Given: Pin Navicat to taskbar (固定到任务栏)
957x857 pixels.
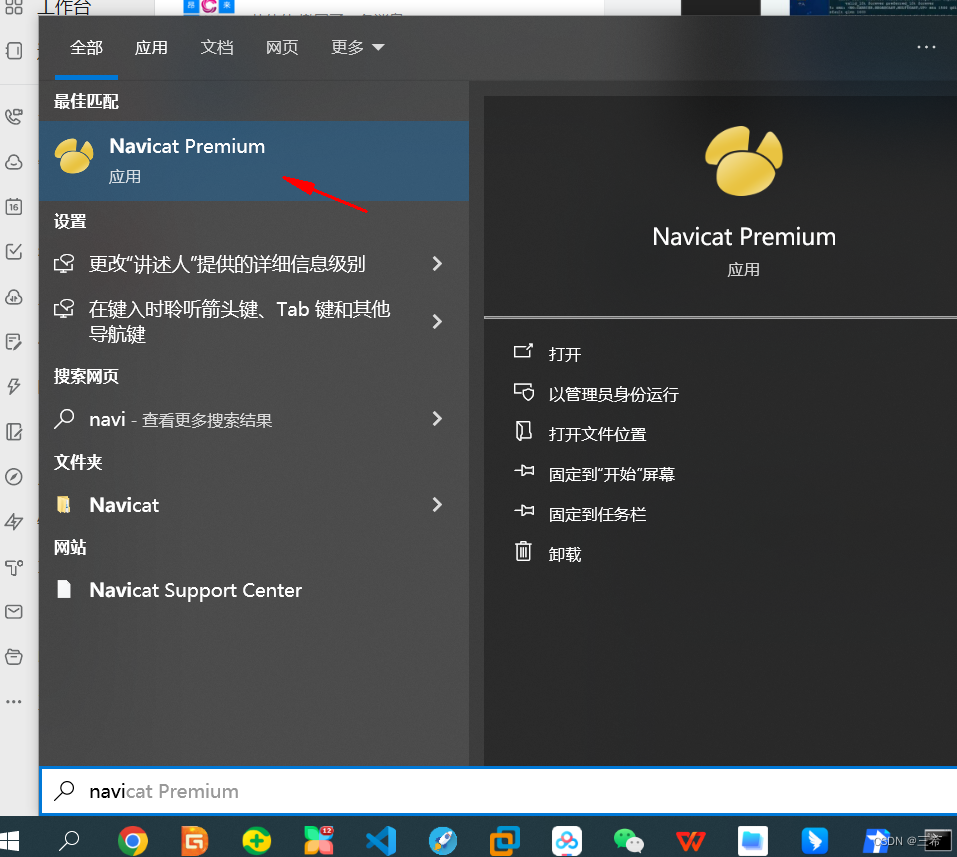Looking at the screenshot, I should point(597,514).
